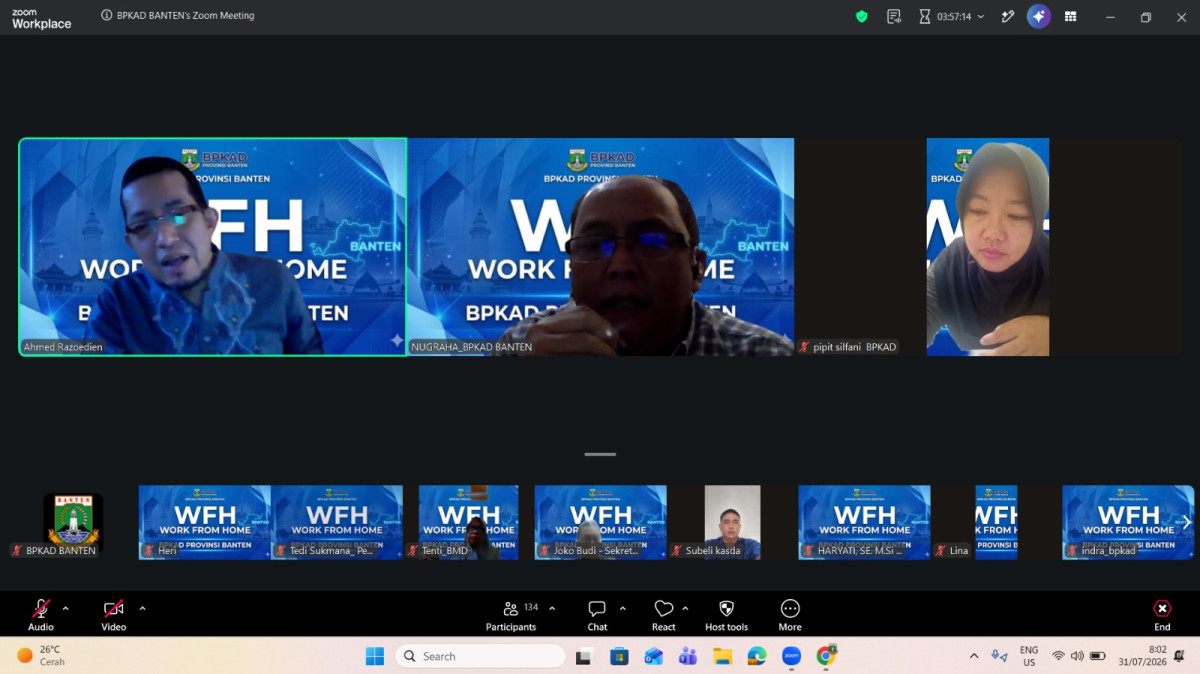Open Microsoft Store from the taskbar

[x=619, y=656]
